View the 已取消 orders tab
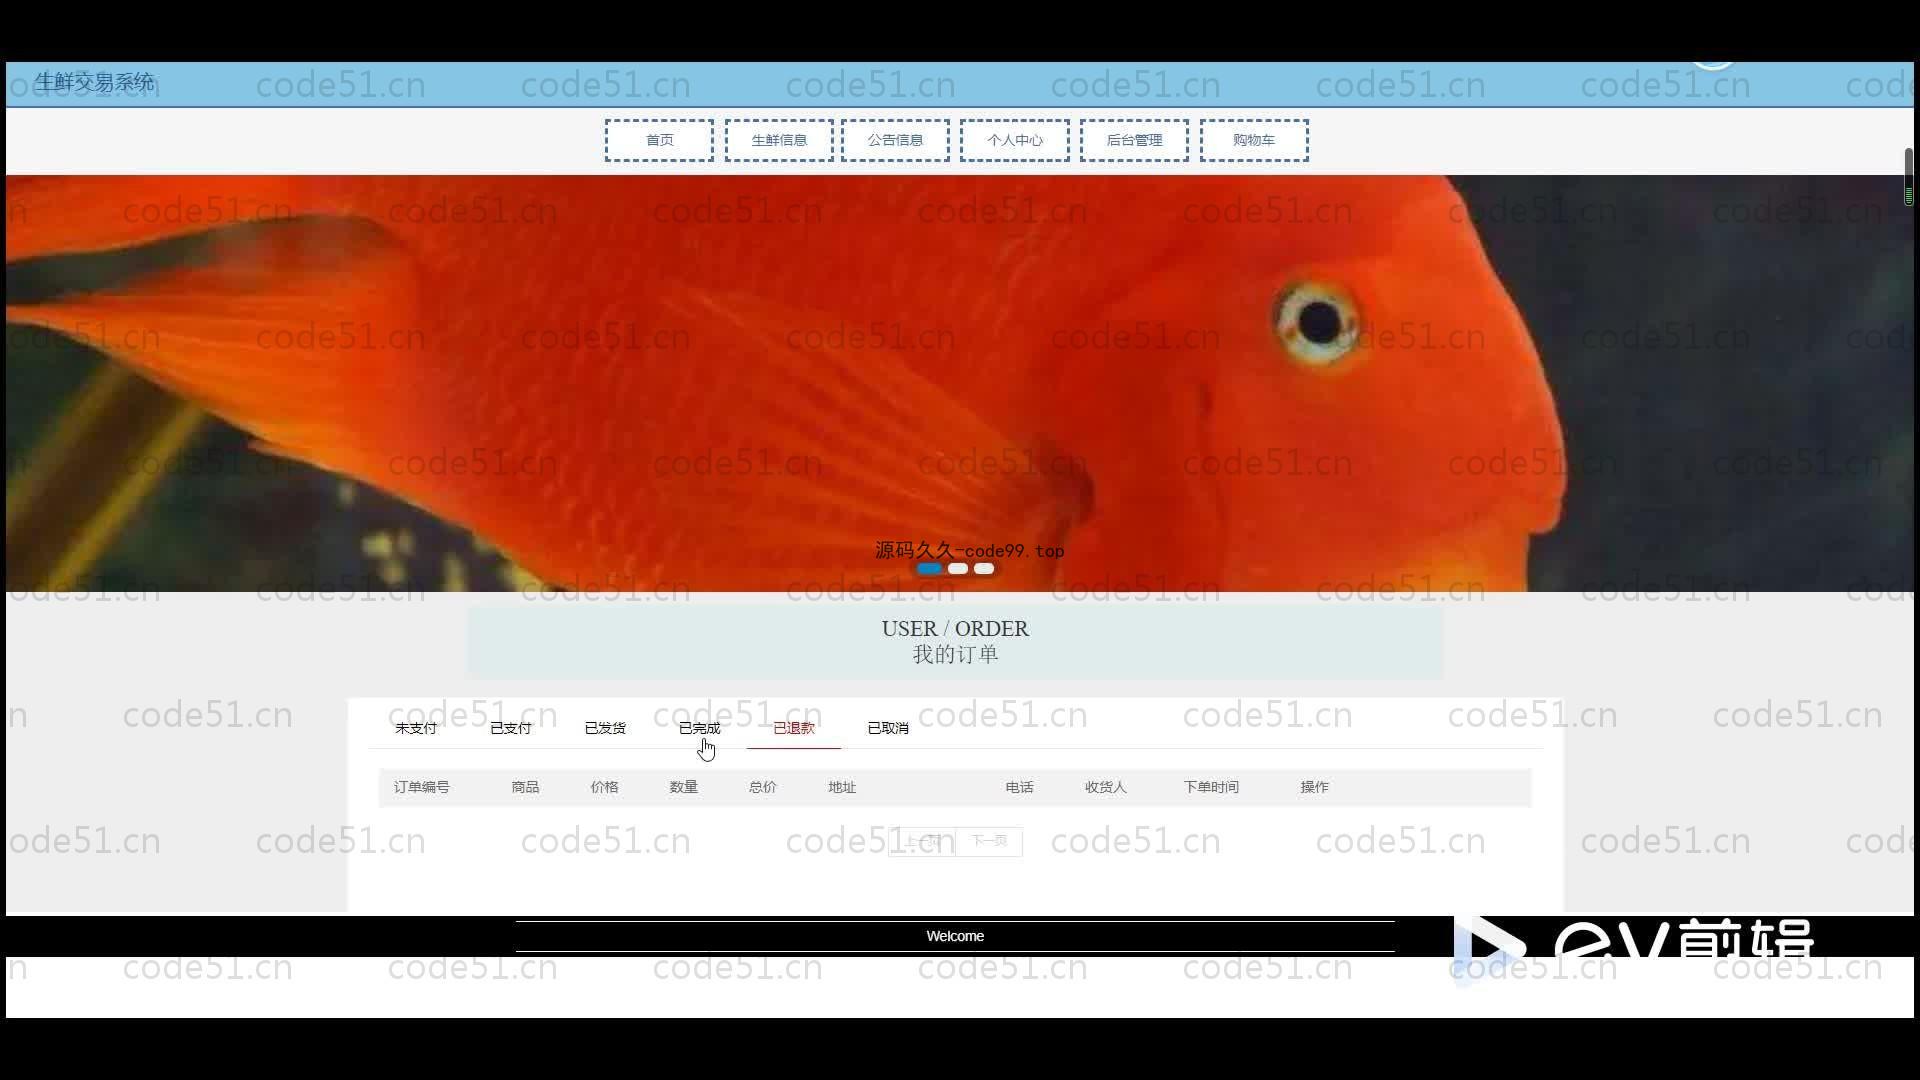 (888, 728)
